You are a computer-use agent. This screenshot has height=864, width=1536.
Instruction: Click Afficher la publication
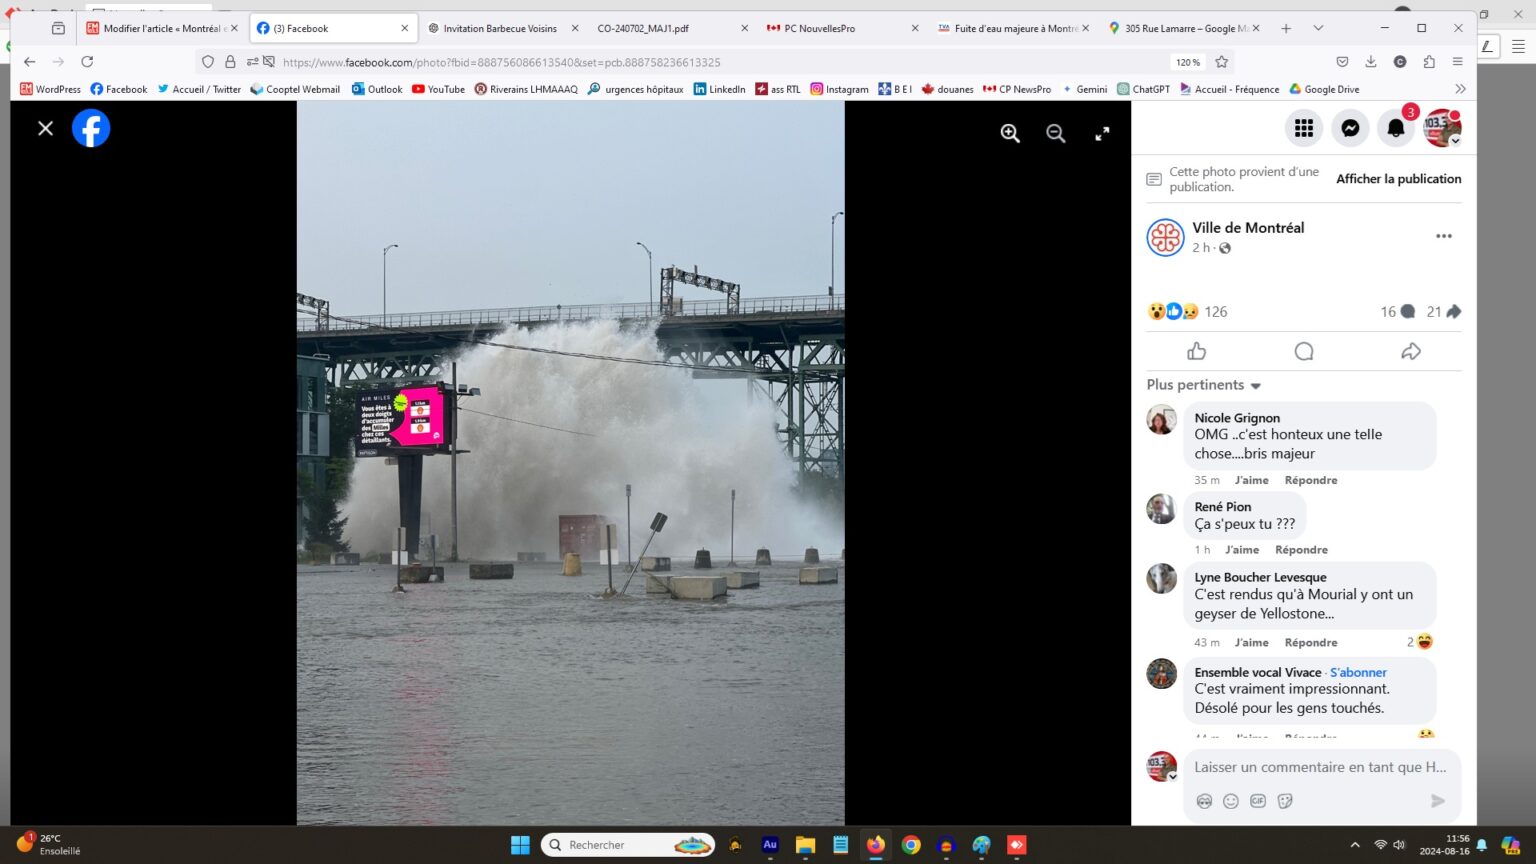pyautogui.click(x=1398, y=179)
